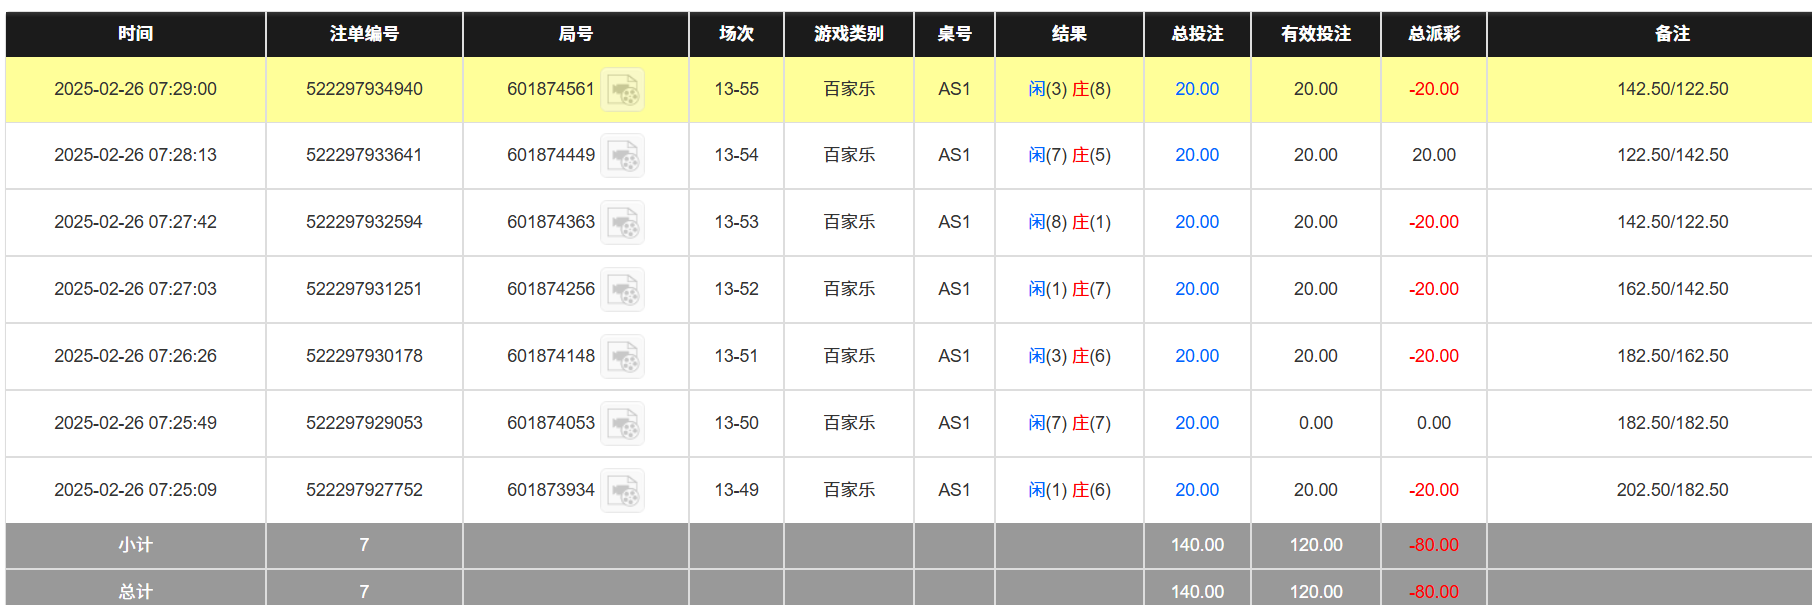Open video replay for round 601874449
Viewport: 1812px width, 605px height.
pos(623,155)
